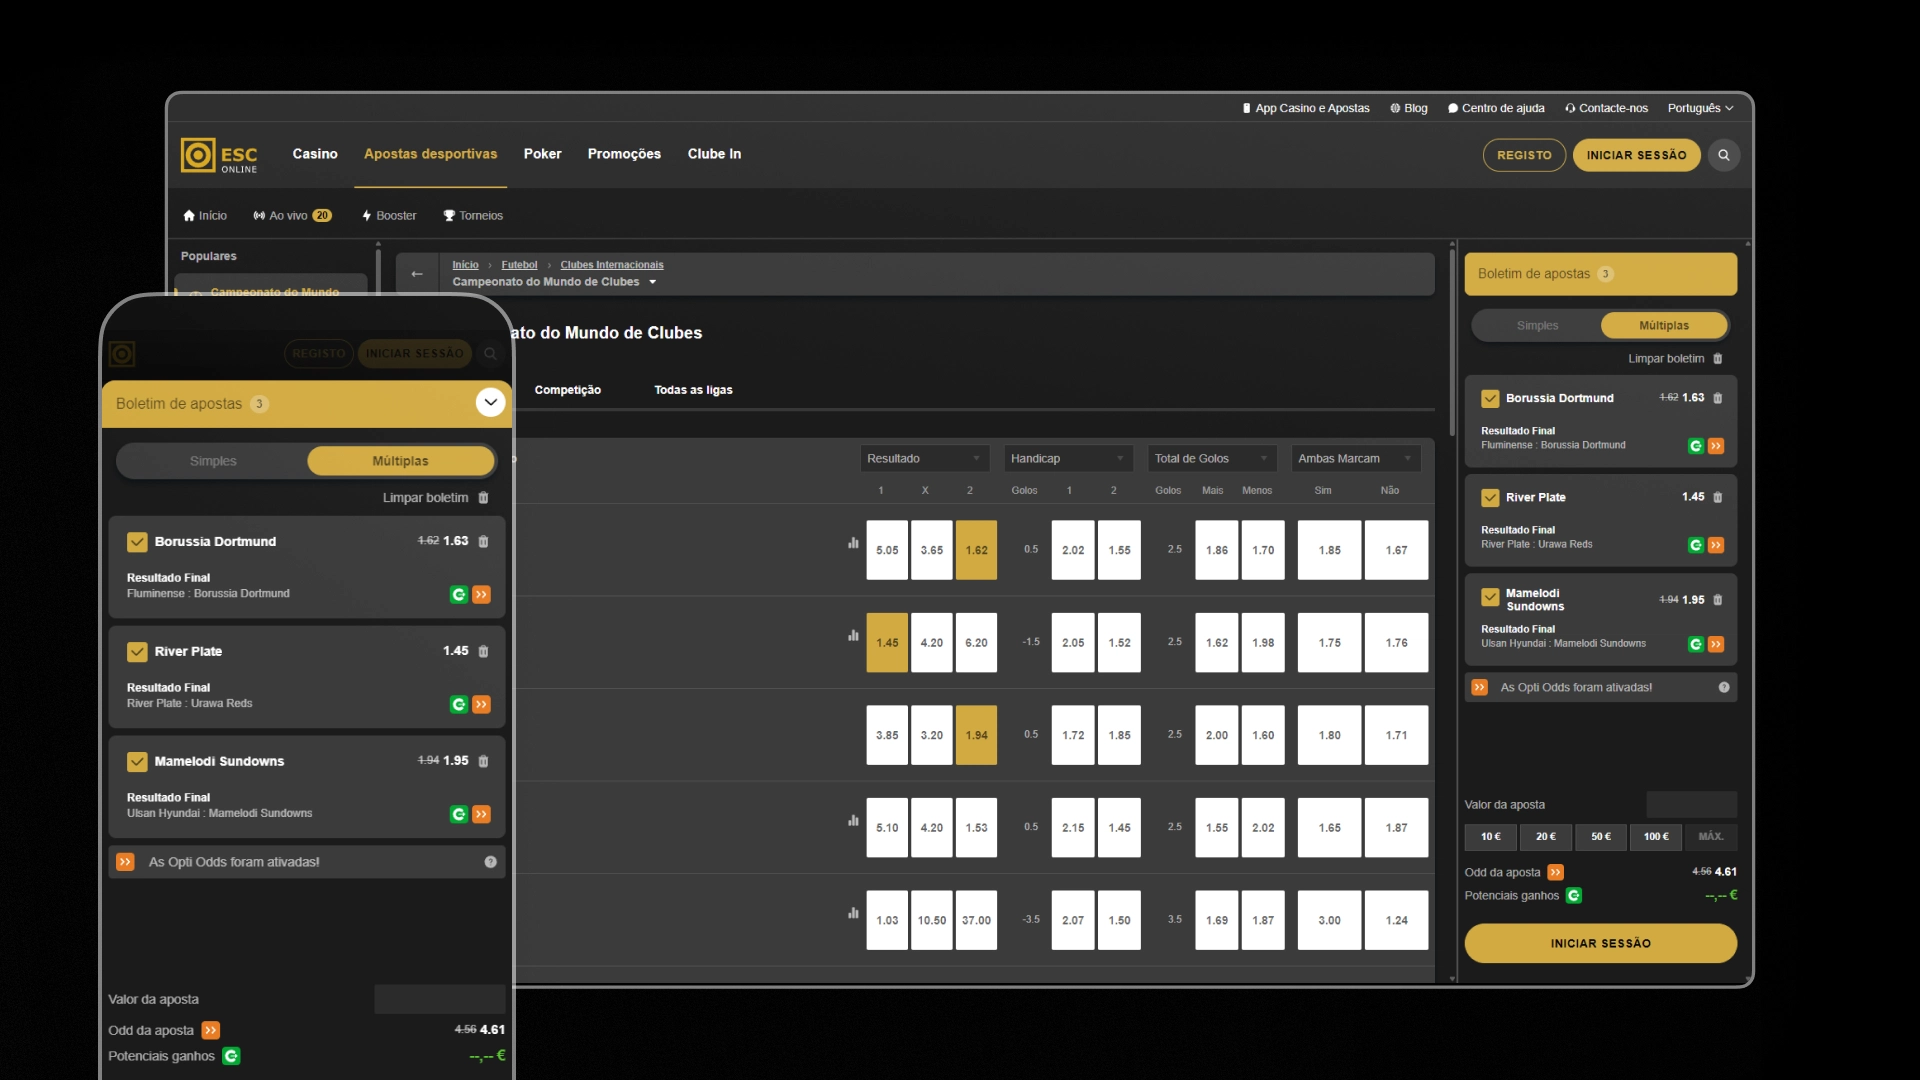
Task: Open Início home icon in sports sub-navigation
Action: tap(205, 216)
